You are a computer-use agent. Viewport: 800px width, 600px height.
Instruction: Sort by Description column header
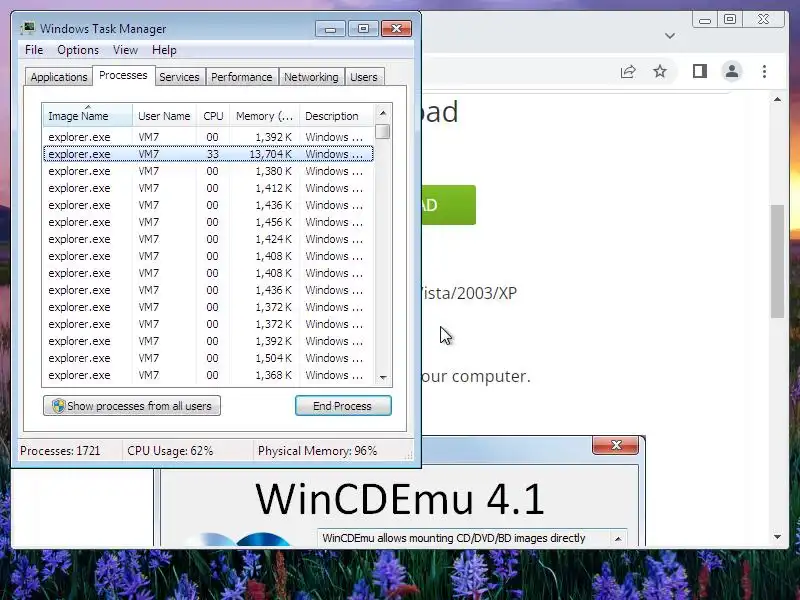337,116
